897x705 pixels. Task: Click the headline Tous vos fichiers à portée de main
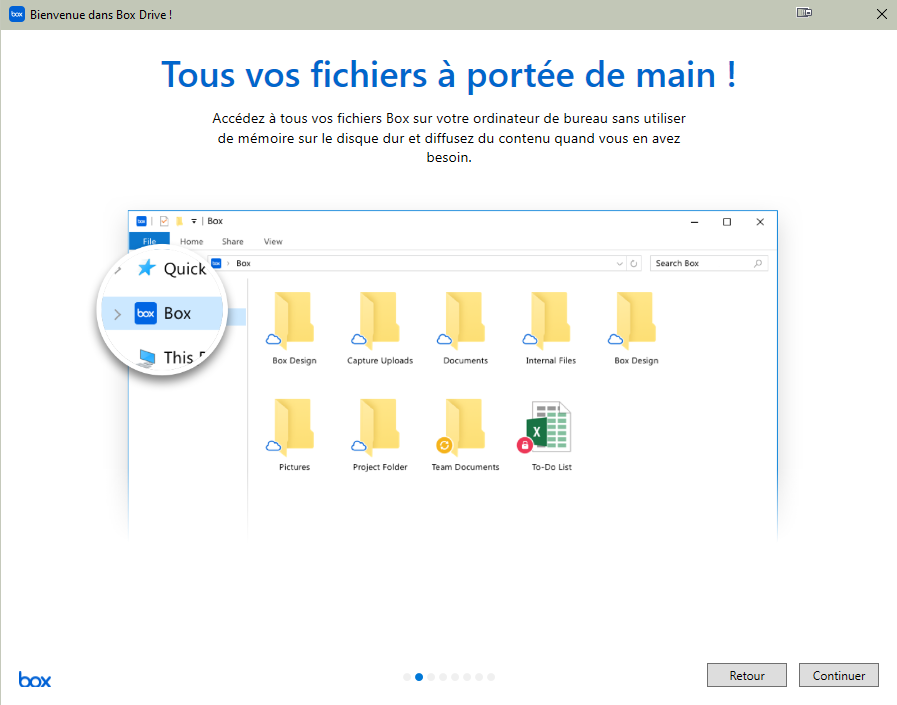click(449, 75)
